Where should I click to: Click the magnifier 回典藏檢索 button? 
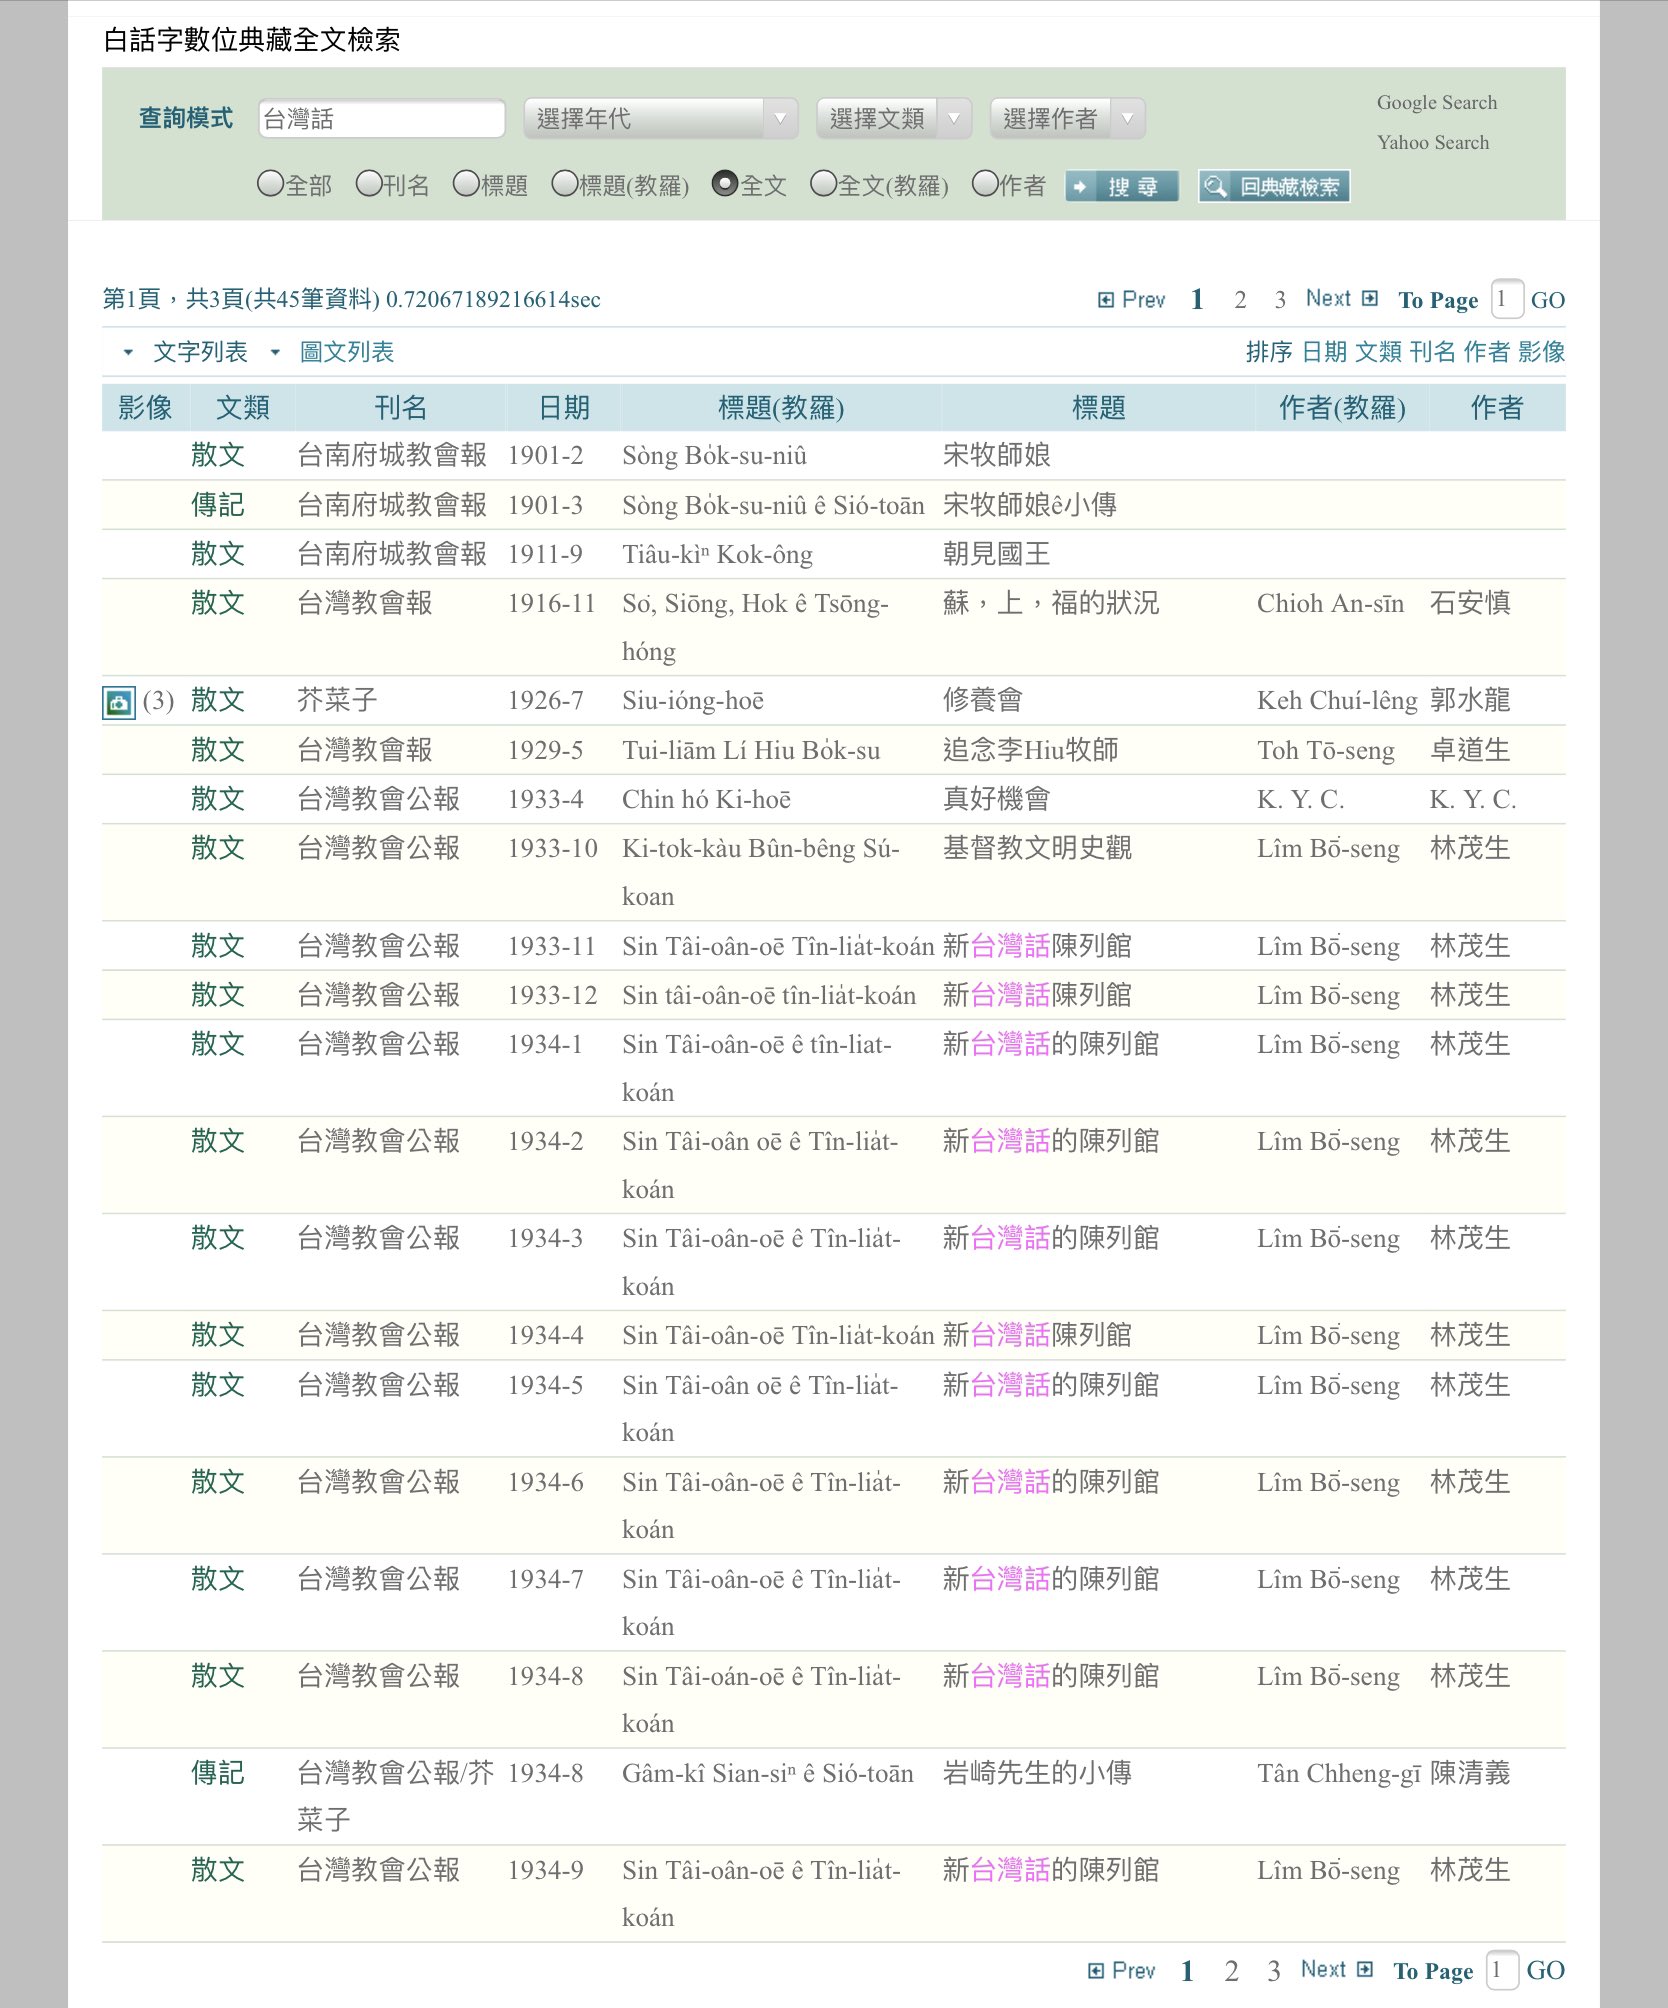[x=1274, y=187]
